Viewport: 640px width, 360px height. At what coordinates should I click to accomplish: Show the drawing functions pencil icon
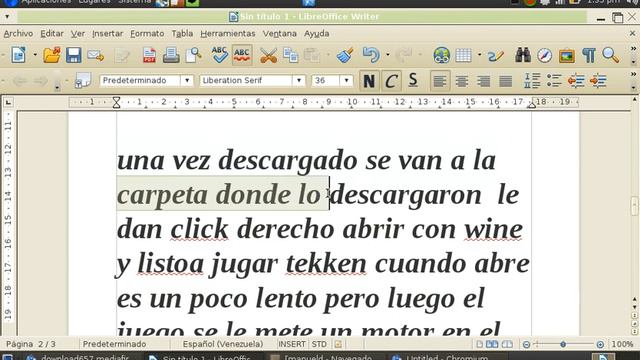496,55
